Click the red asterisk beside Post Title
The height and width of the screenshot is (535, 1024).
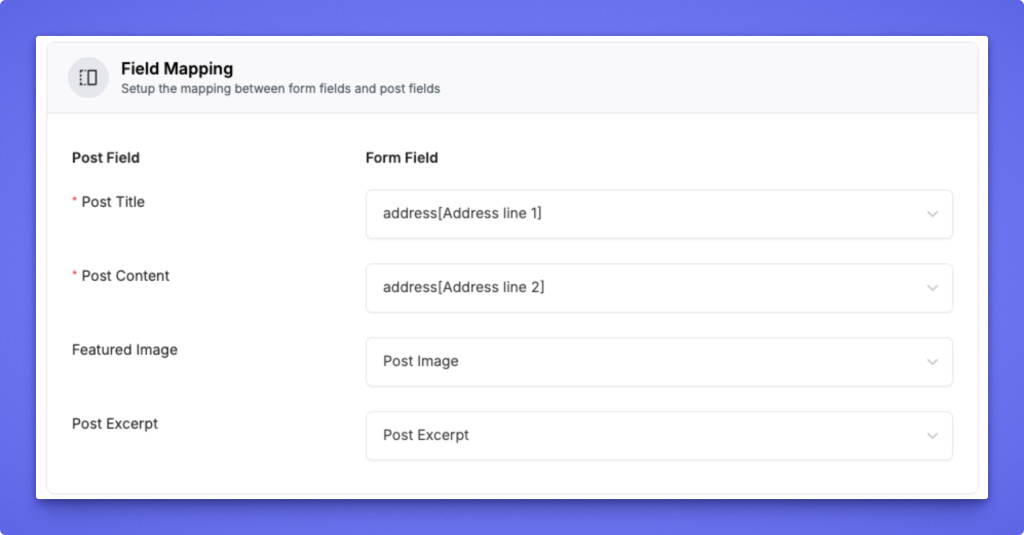click(74, 200)
